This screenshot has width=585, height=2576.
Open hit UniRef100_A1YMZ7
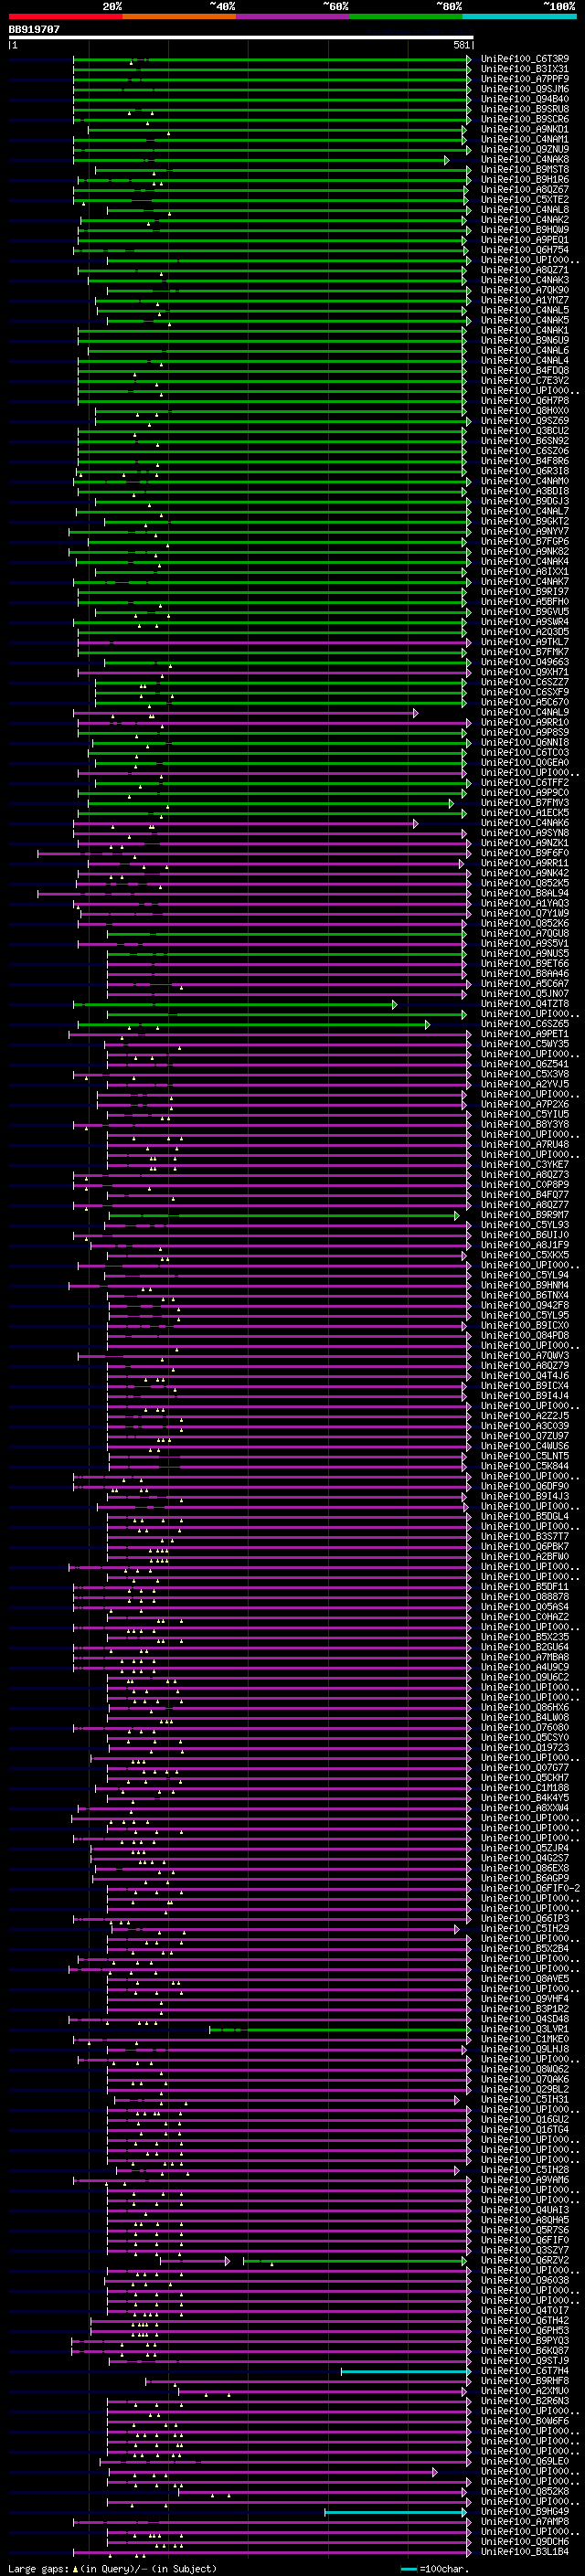pyautogui.click(x=525, y=300)
